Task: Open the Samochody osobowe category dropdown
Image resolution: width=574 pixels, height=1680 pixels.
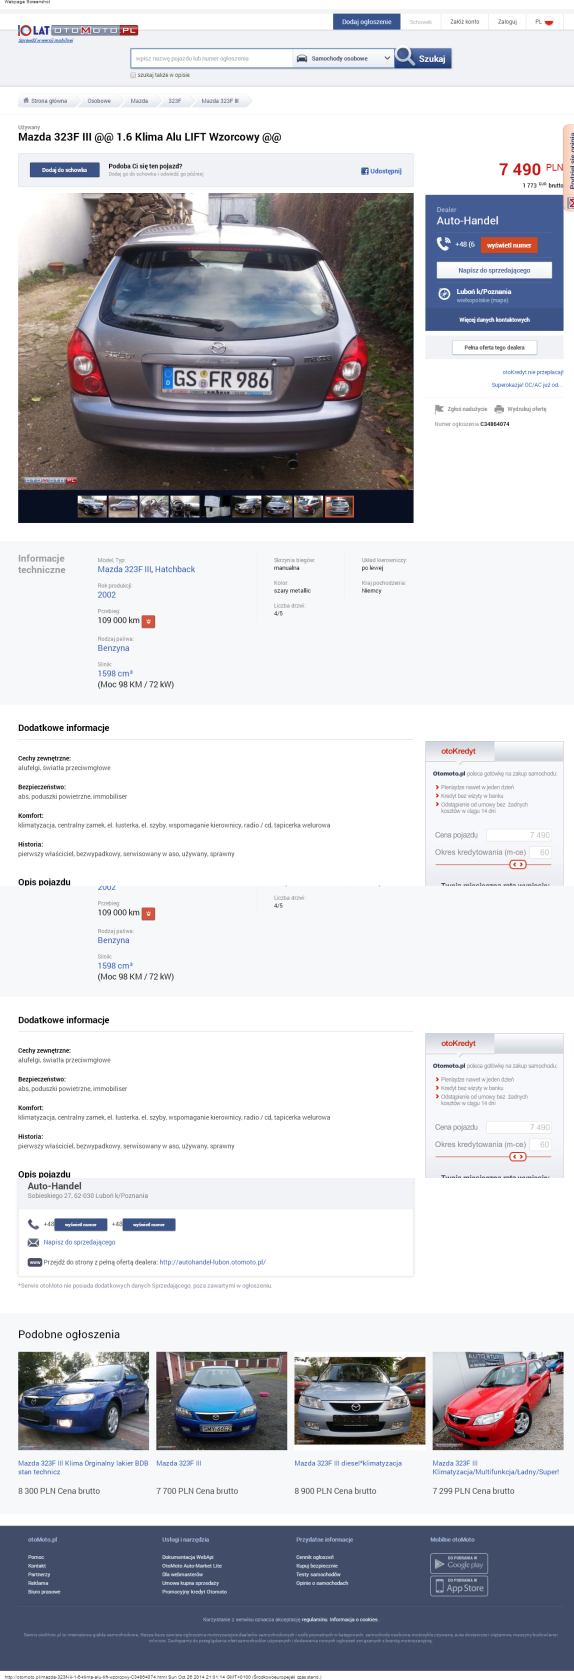Action: click(x=341, y=58)
